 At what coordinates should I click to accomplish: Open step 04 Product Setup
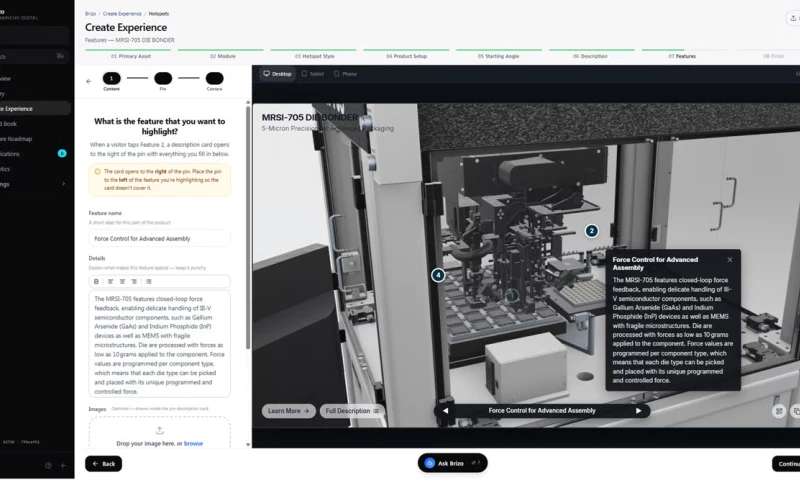click(407, 56)
